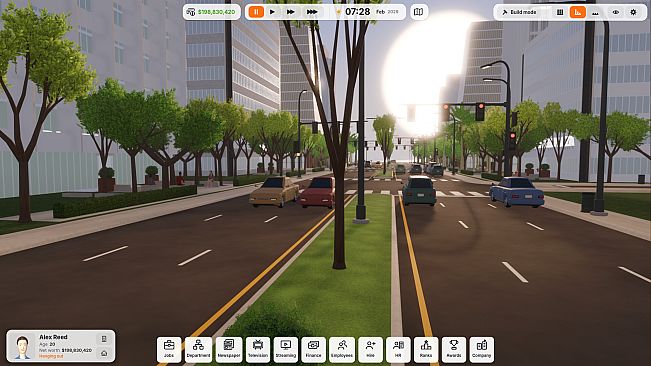
Task: Click the home icon in Alex Reed's card
Action: tap(104, 353)
